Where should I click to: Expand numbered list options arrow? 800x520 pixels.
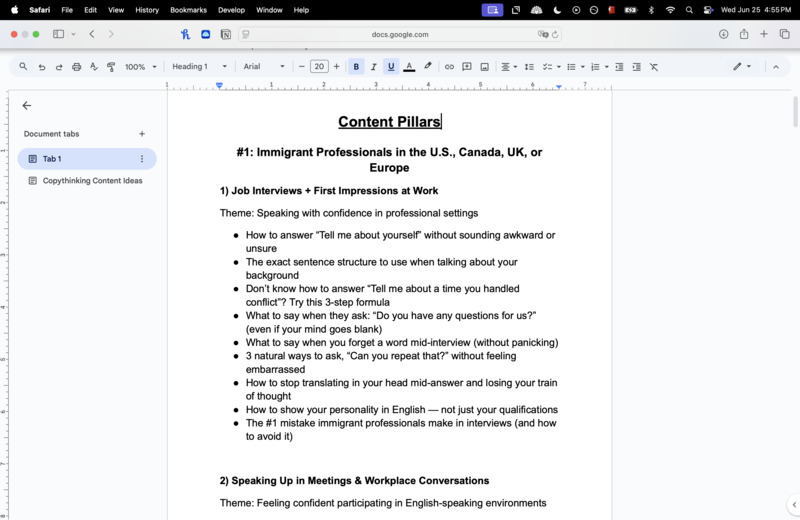point(607,67)
